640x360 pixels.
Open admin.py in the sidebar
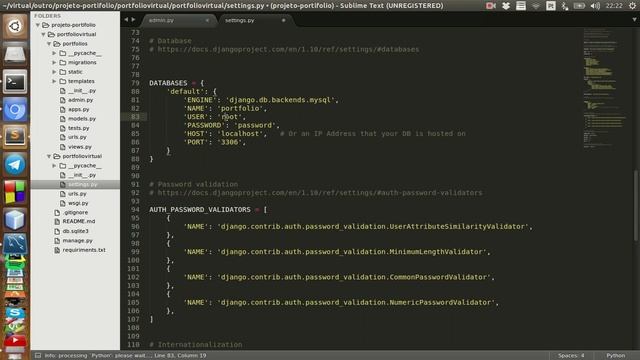point(80,100)
